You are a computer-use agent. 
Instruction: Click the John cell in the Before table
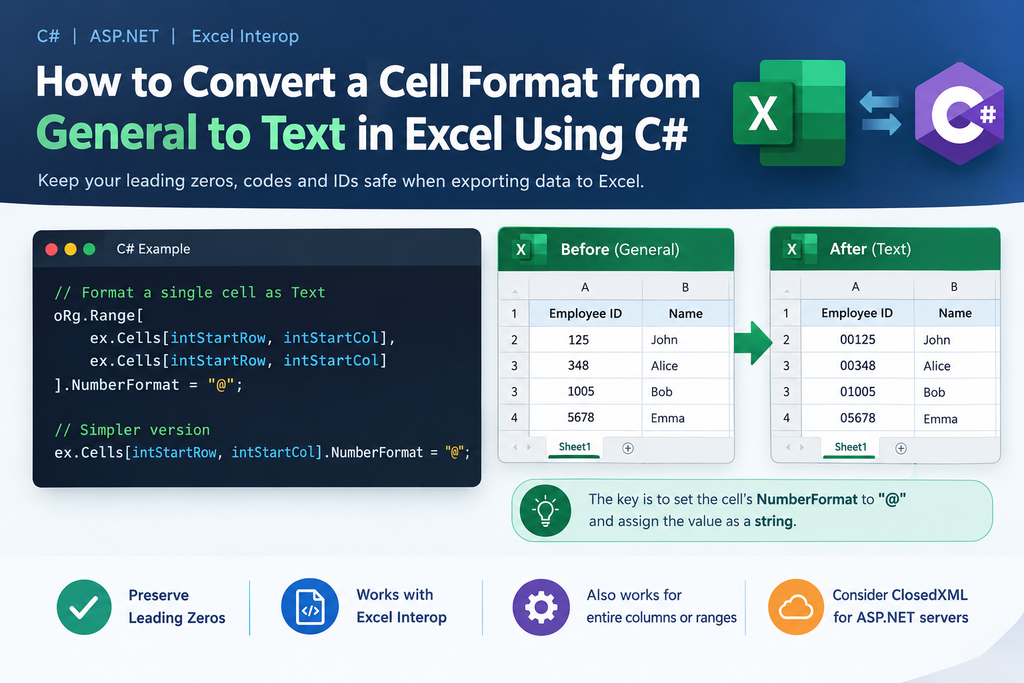point(686,340)
